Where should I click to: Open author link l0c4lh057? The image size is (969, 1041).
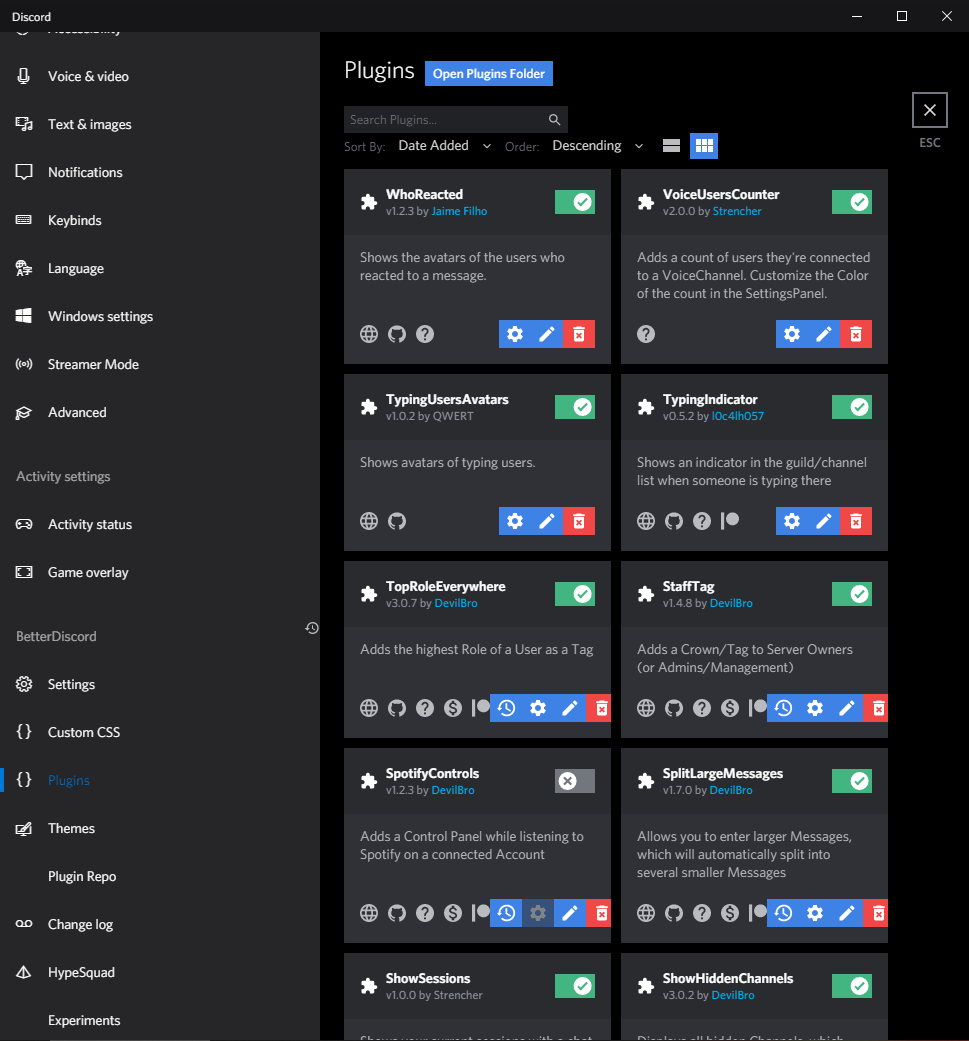click(737, 416)
